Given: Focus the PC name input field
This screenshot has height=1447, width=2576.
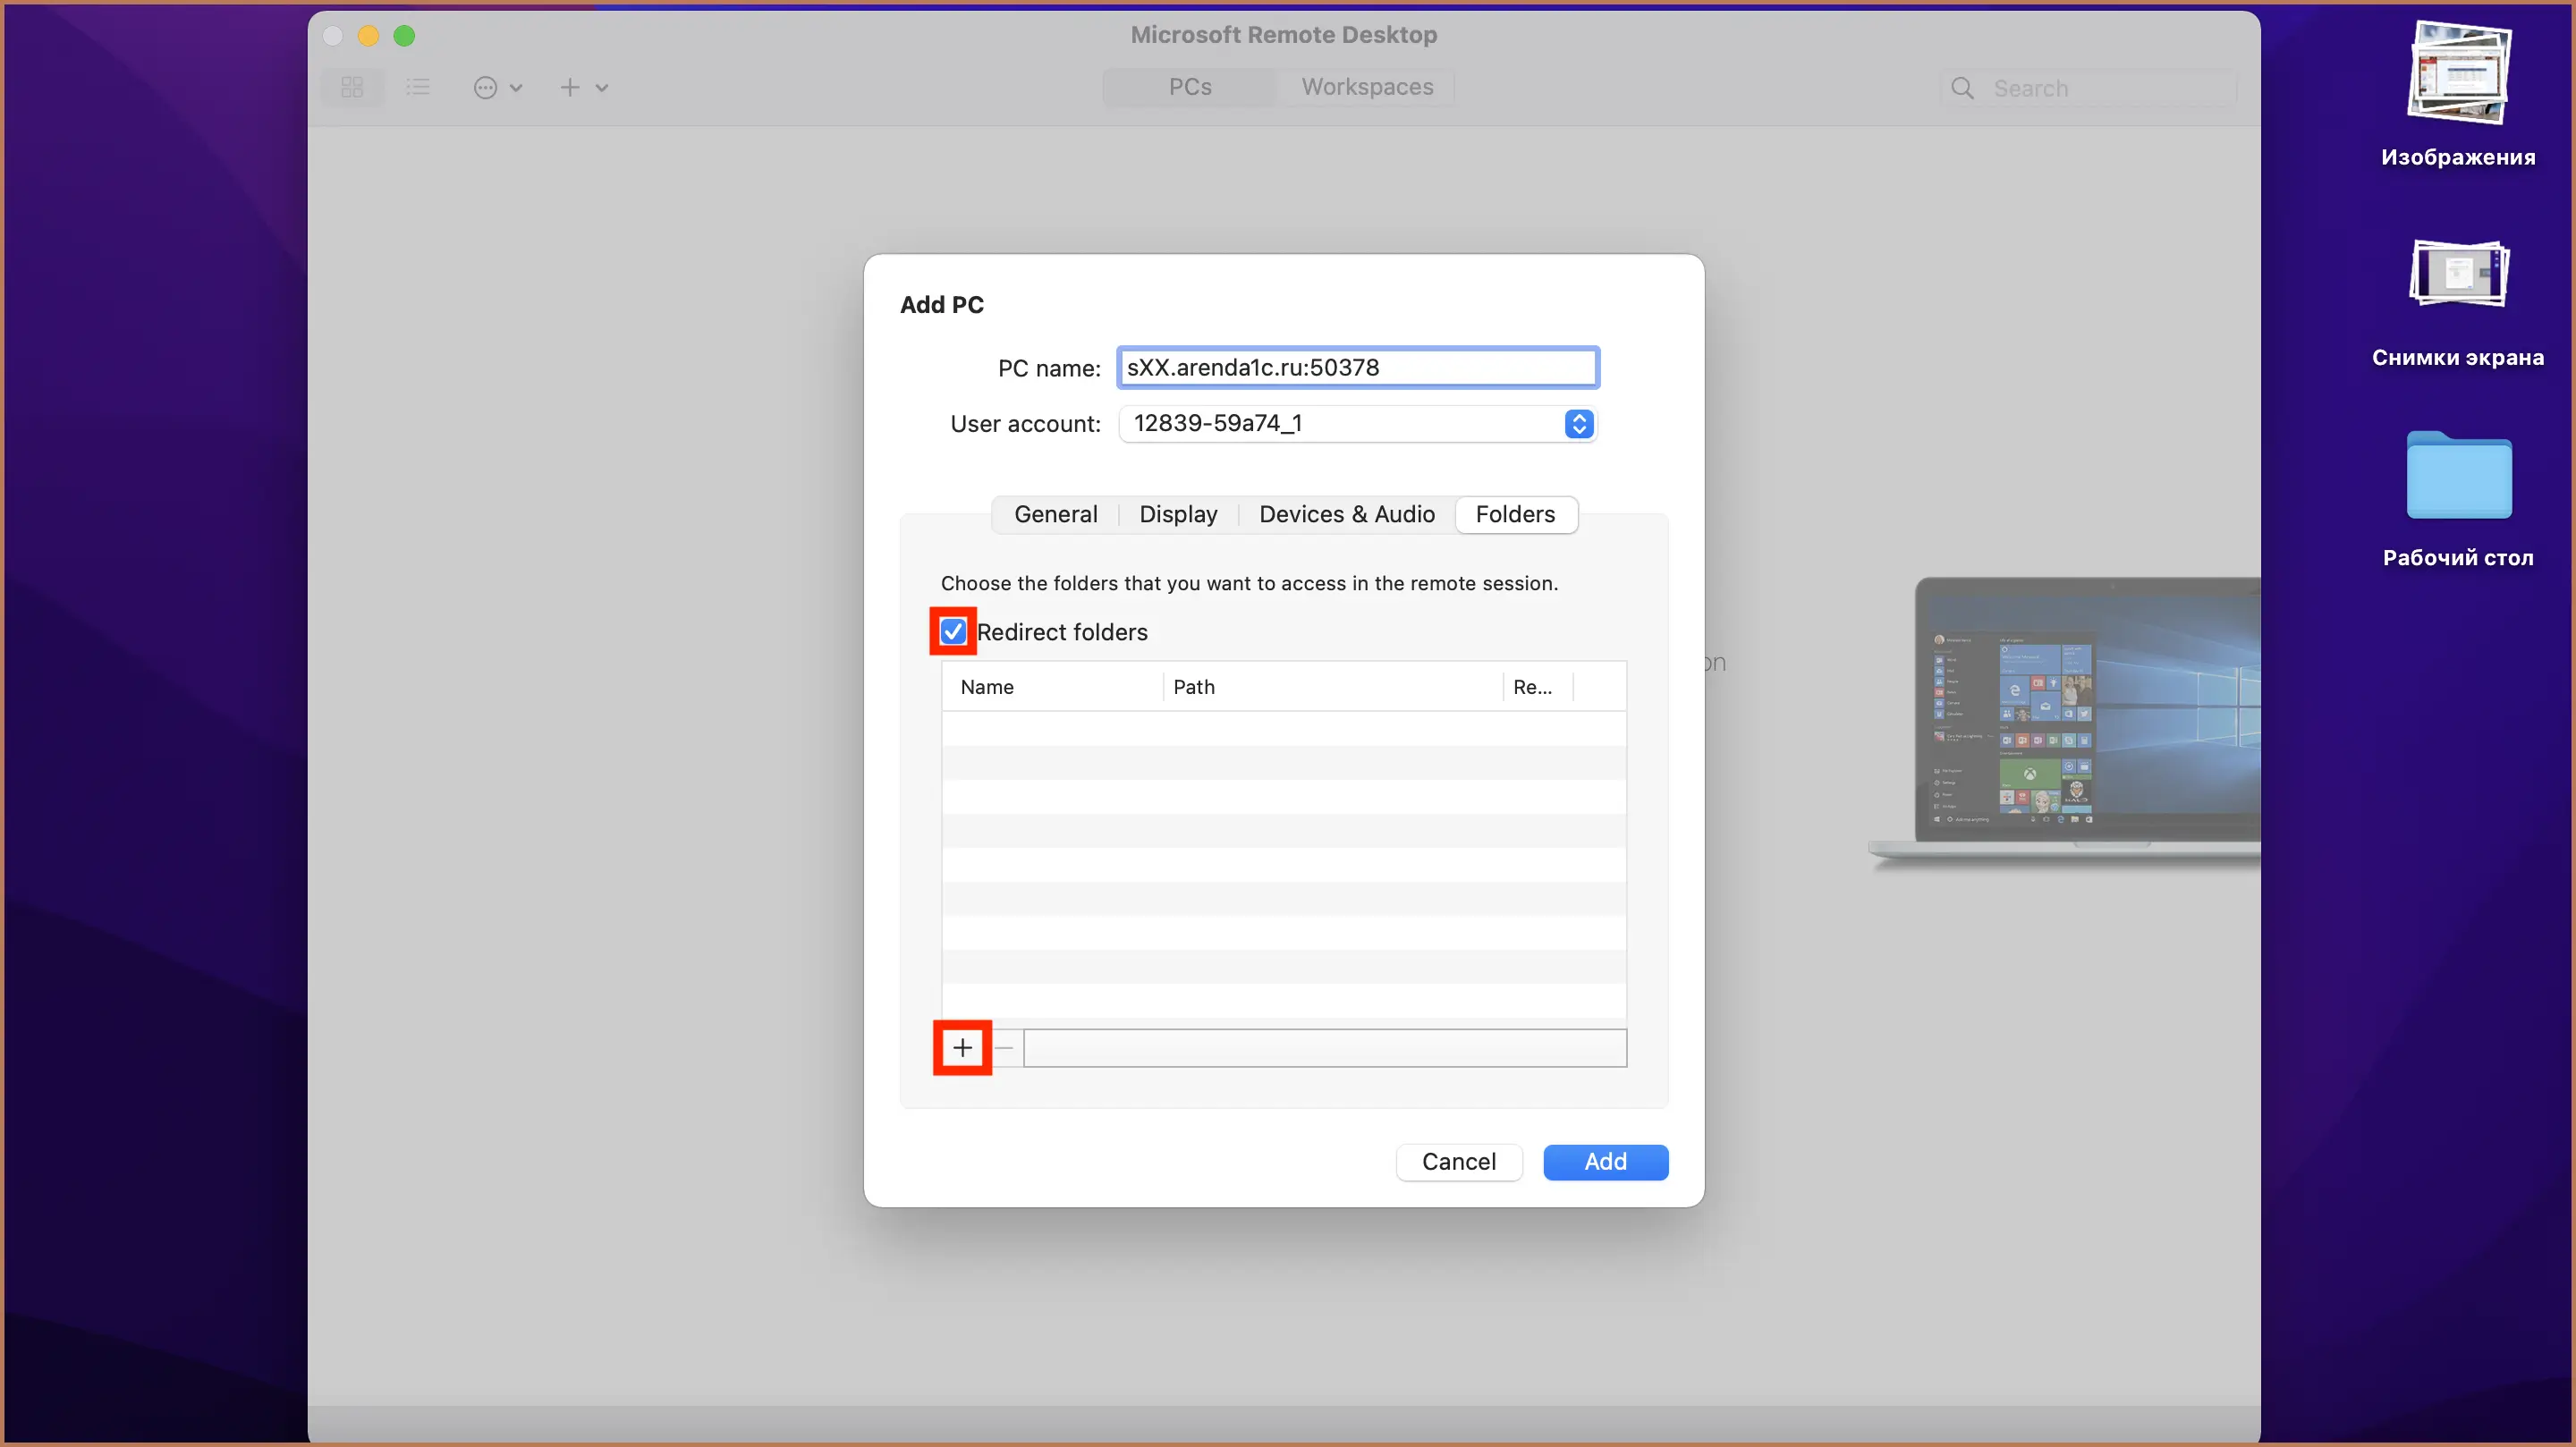Looking at the screenshot, I should point(1358,367).
